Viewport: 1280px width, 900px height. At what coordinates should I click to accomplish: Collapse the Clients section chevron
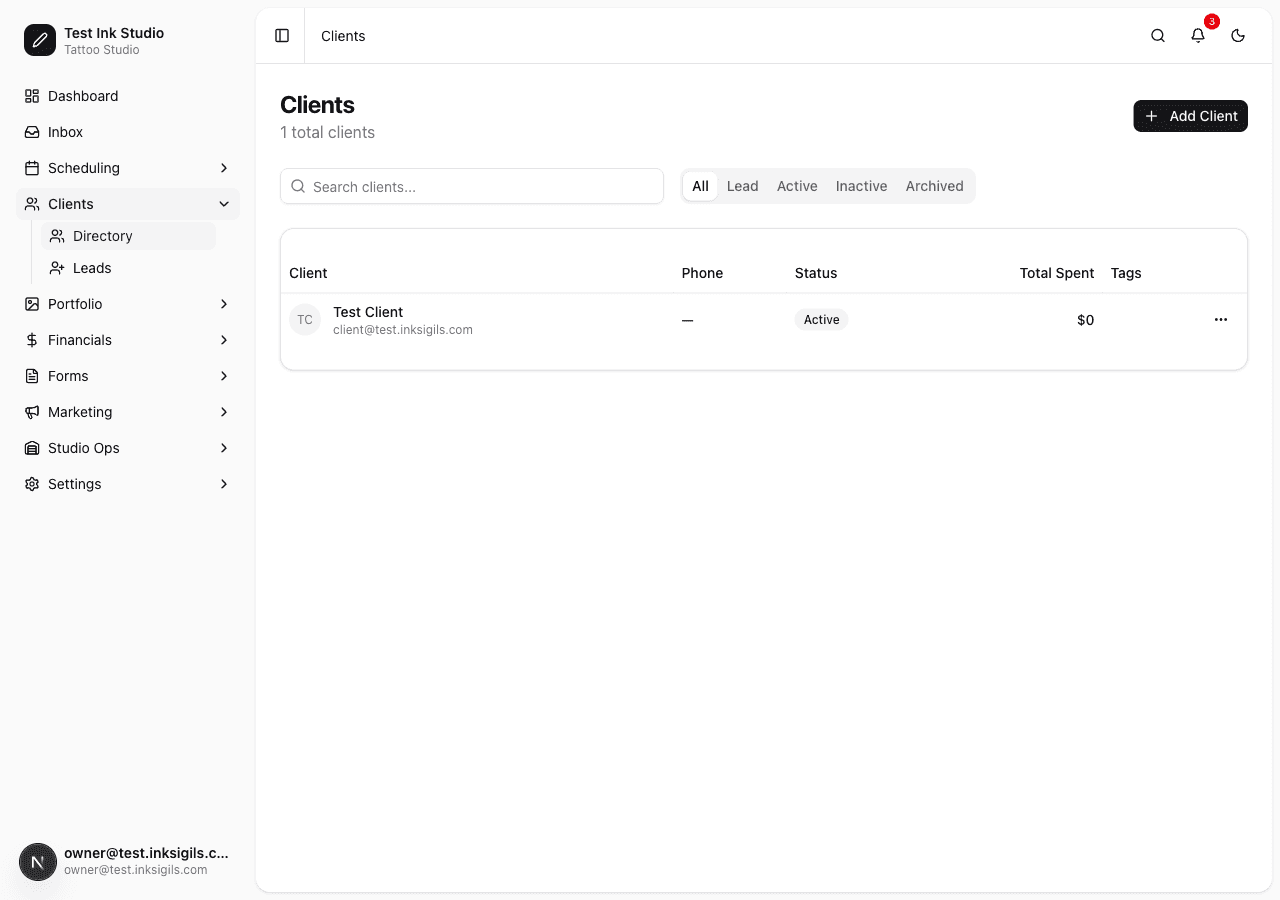point(223,203)
